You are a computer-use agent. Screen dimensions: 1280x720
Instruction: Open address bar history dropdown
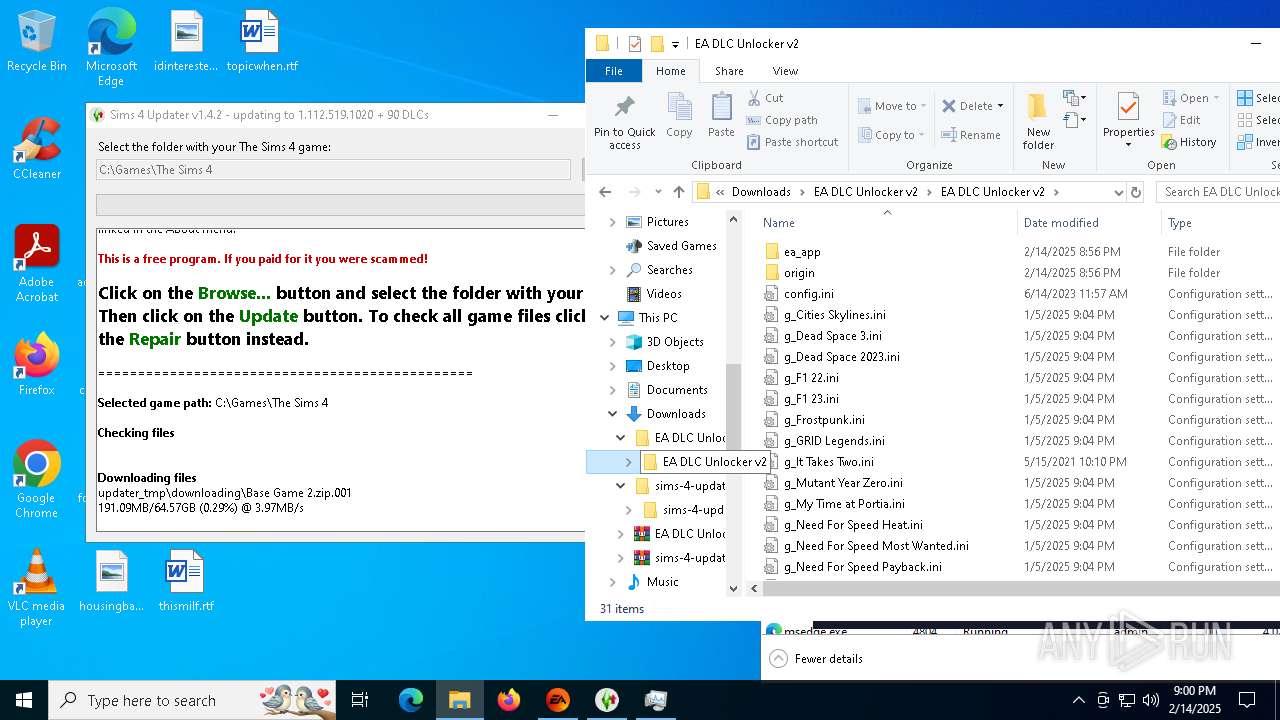(x=1117, y=192)
